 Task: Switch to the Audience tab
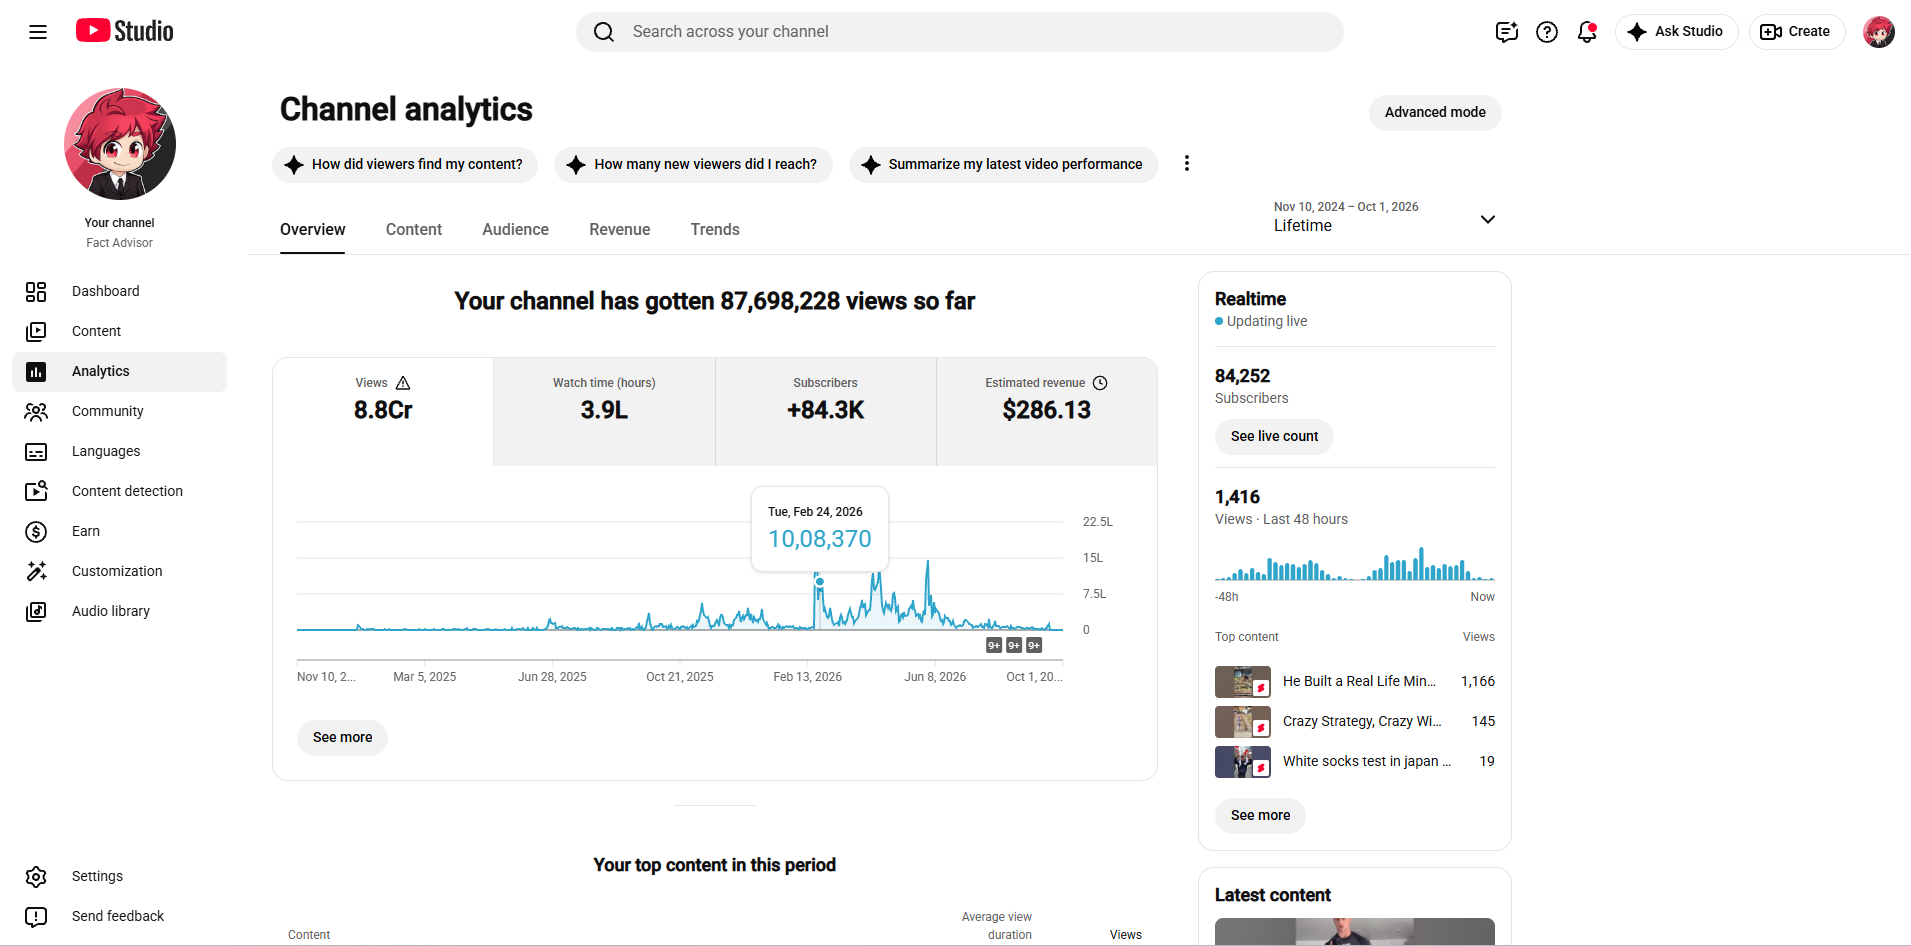(515, 229)
